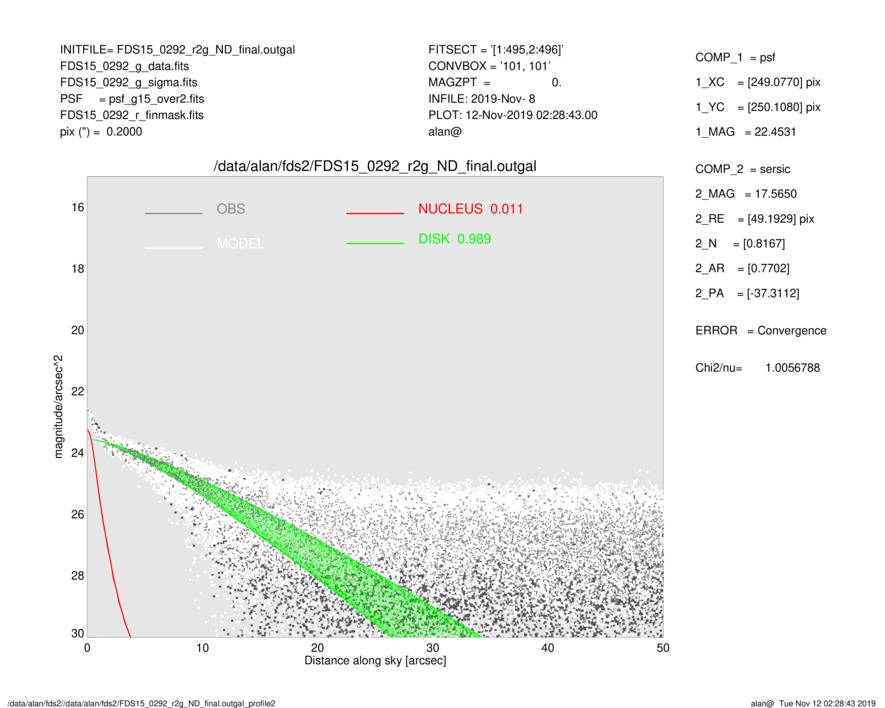Click the 2_MAG = 17.5650 value
885x708 pixels.
coord(746,194)
